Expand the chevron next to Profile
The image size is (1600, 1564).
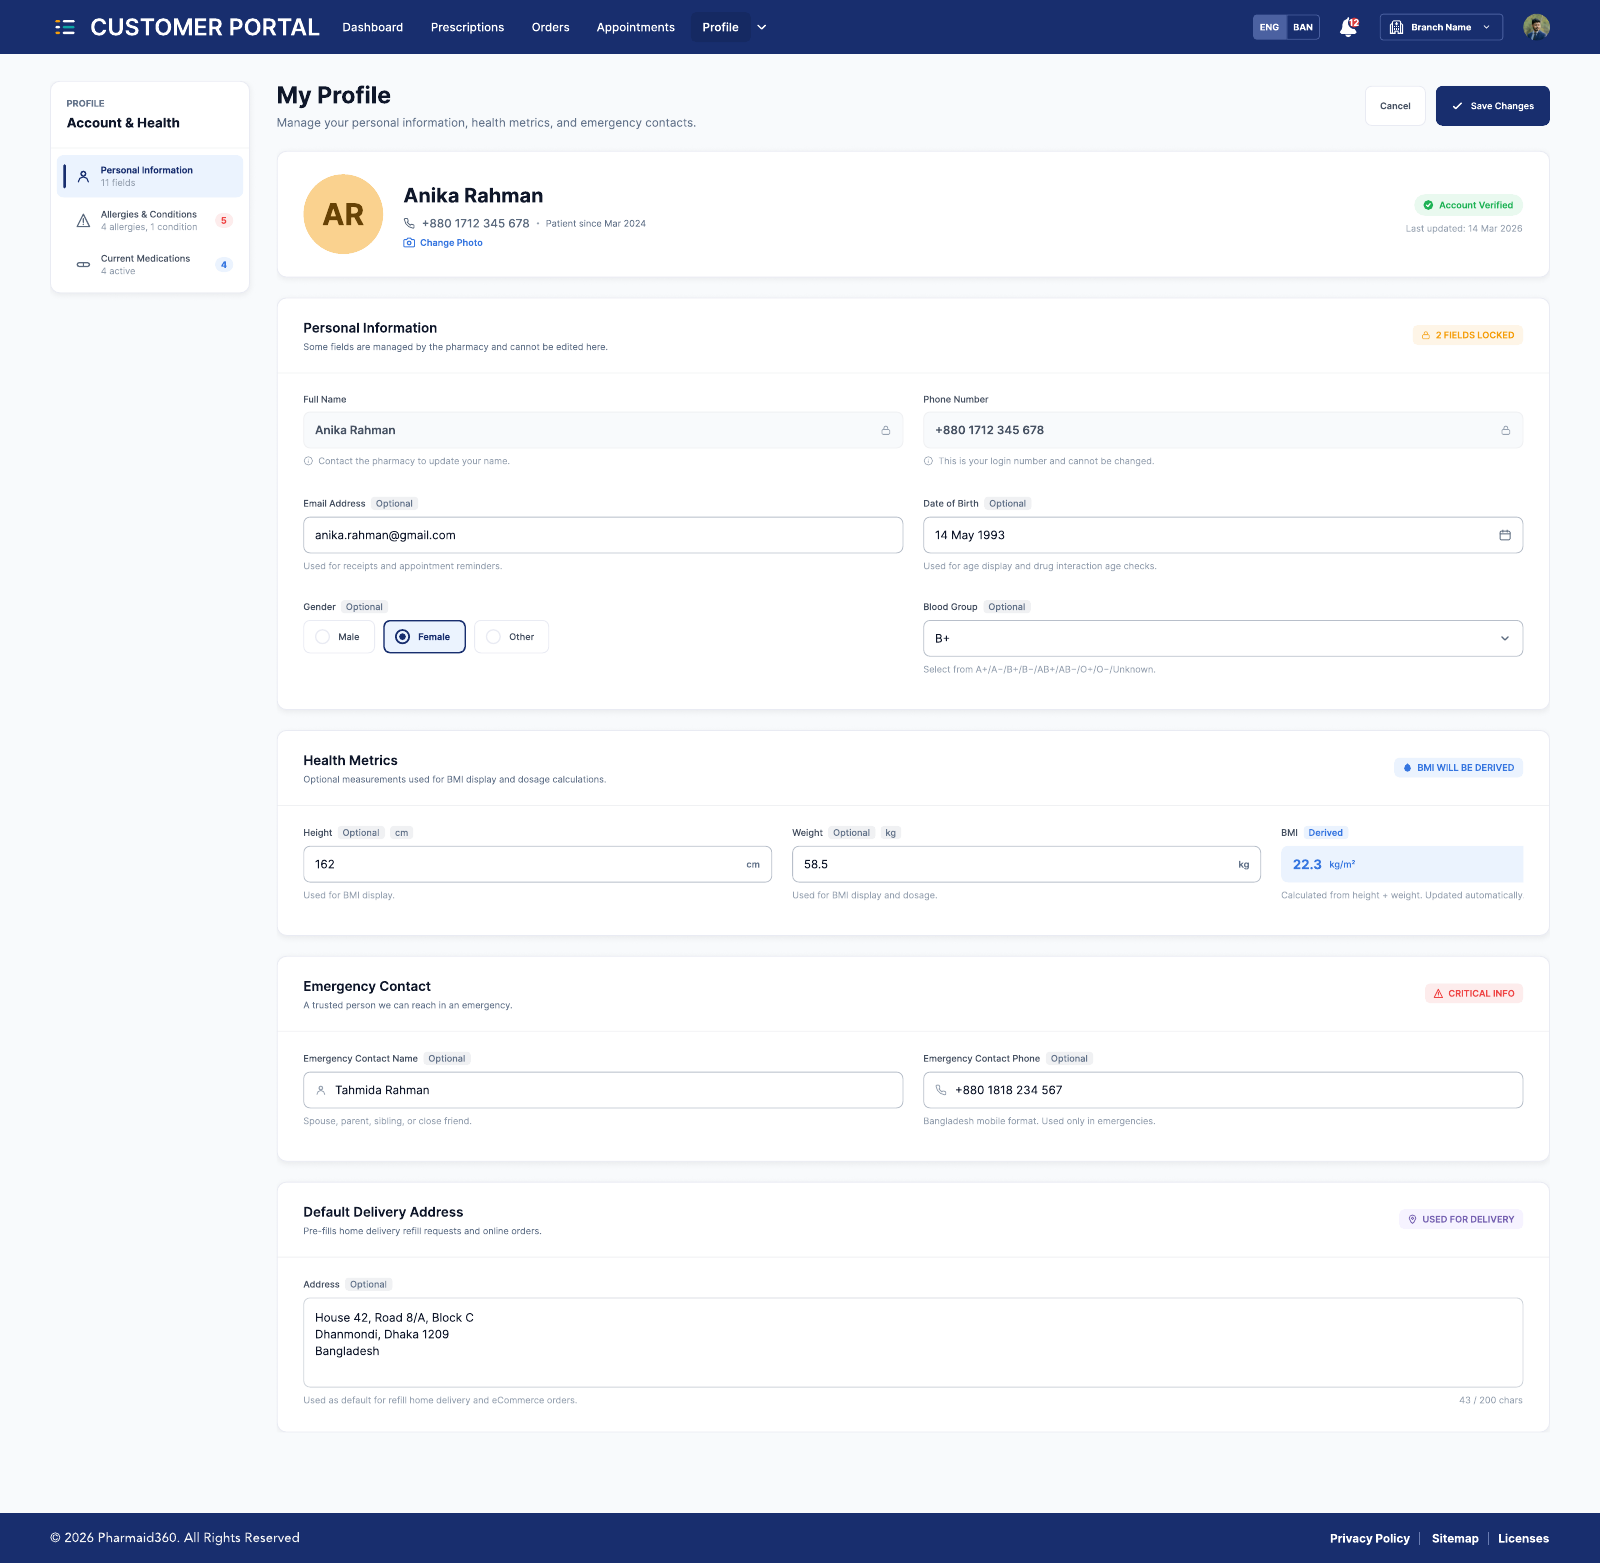[762, 27]
